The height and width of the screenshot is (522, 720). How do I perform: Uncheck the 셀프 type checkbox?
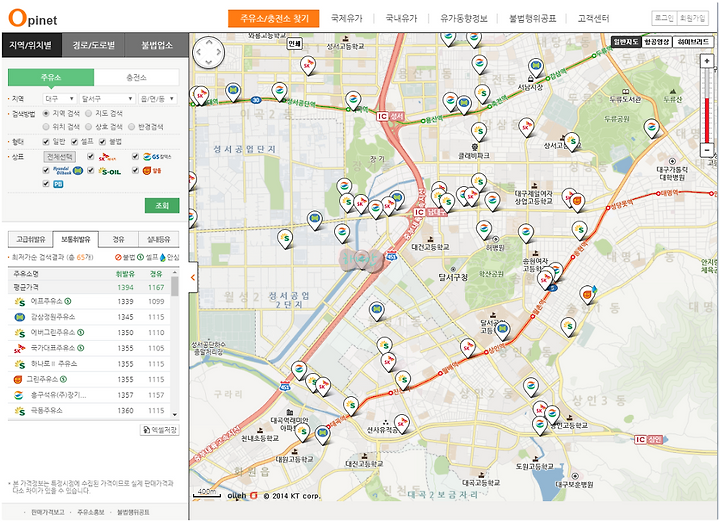tap(74, 141)
